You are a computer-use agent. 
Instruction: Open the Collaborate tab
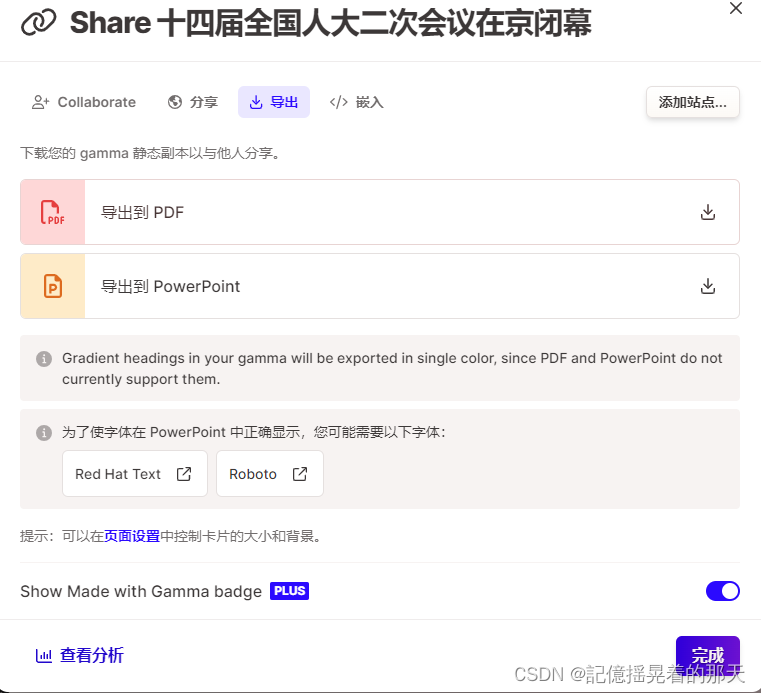[x=84, y=102]
